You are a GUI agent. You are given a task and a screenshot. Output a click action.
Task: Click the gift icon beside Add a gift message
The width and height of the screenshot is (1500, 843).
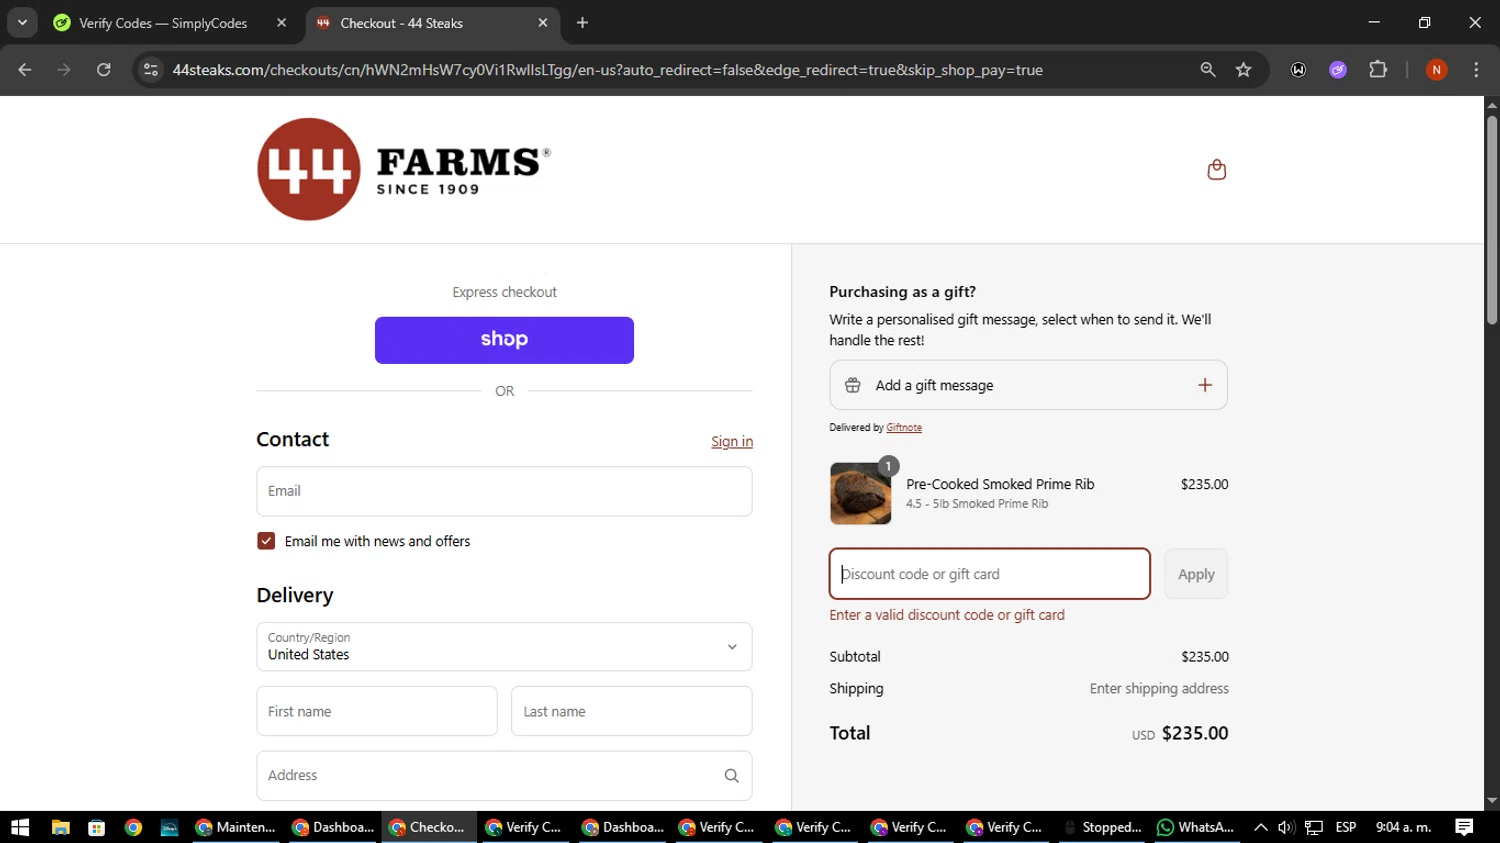[853, 385]
